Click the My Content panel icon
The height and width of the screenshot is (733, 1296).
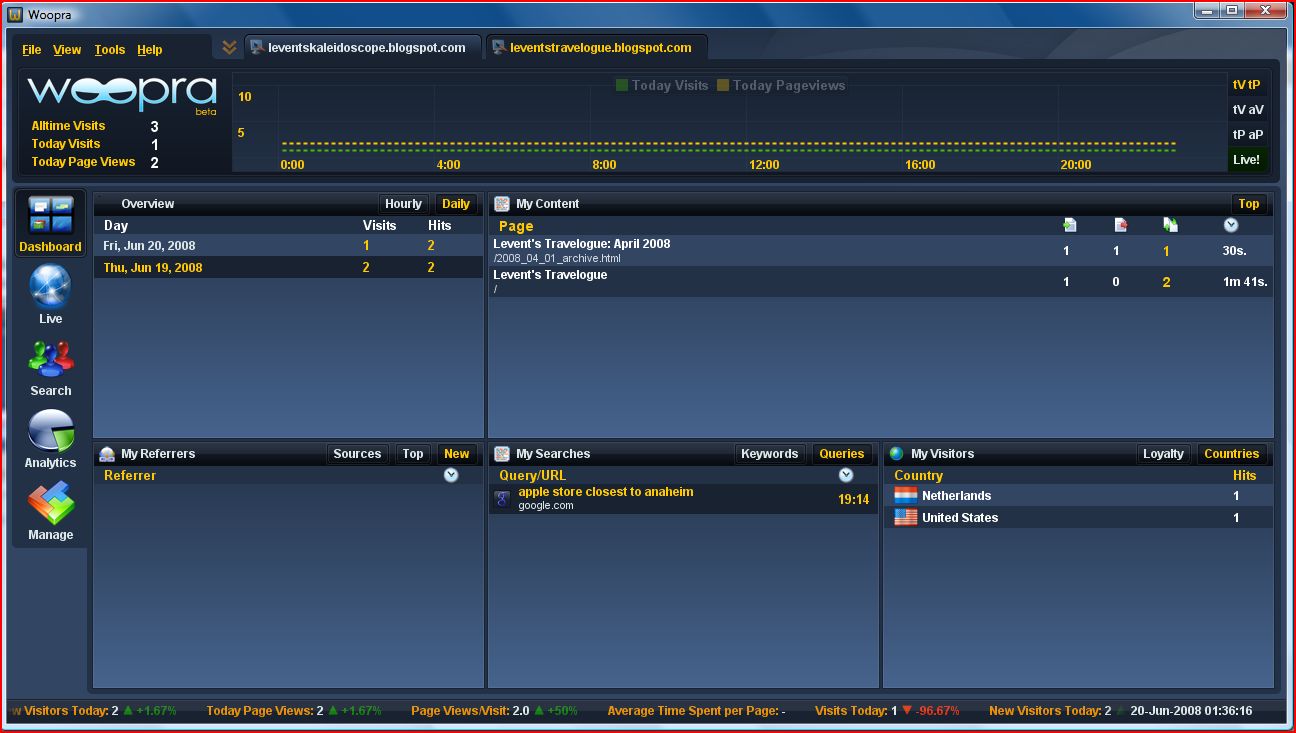click(502, 203)
